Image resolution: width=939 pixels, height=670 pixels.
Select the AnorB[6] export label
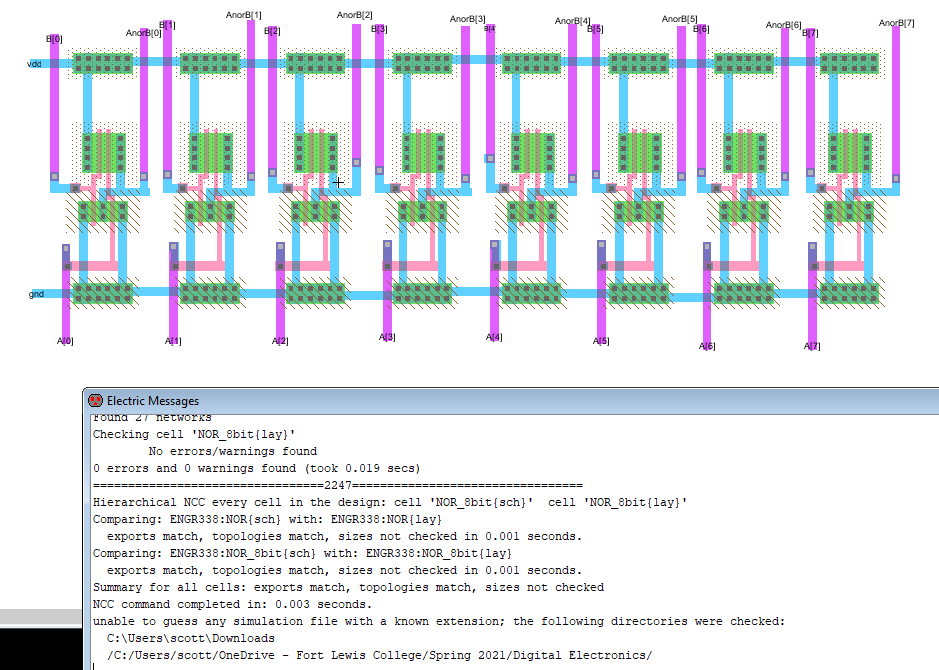point(784,25)
